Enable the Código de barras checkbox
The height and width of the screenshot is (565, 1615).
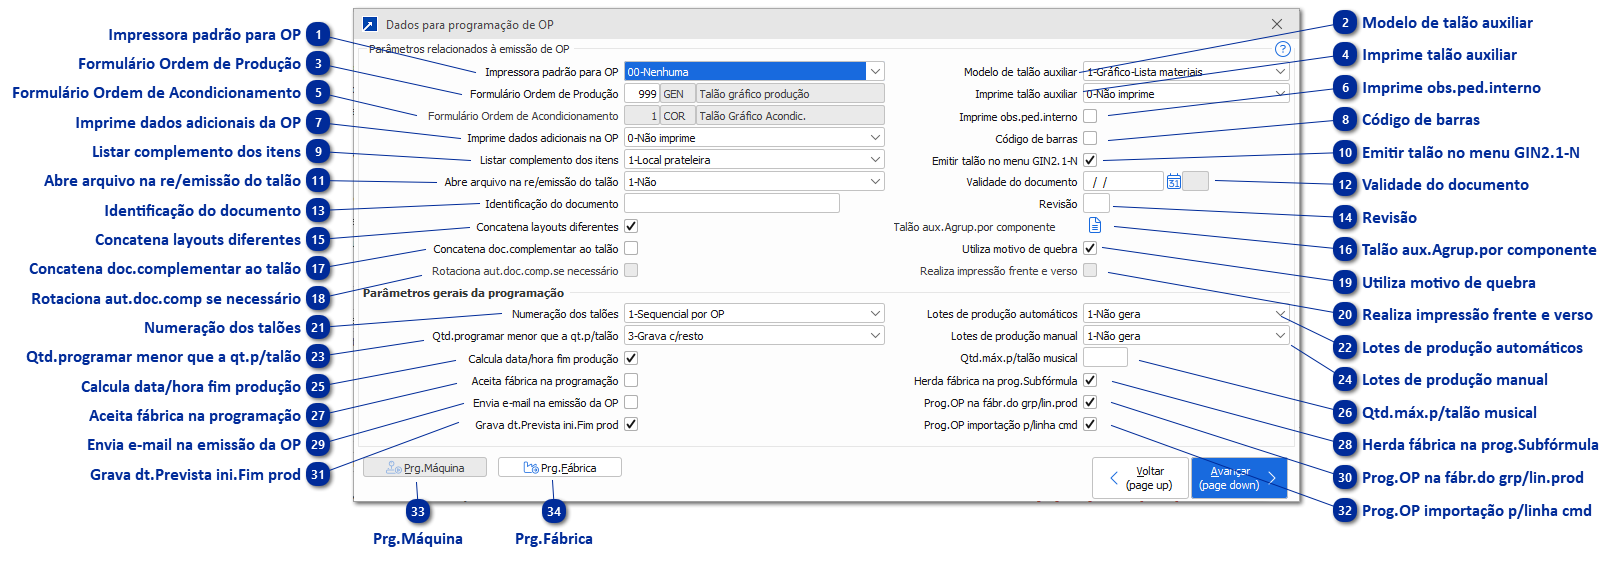1090,138
